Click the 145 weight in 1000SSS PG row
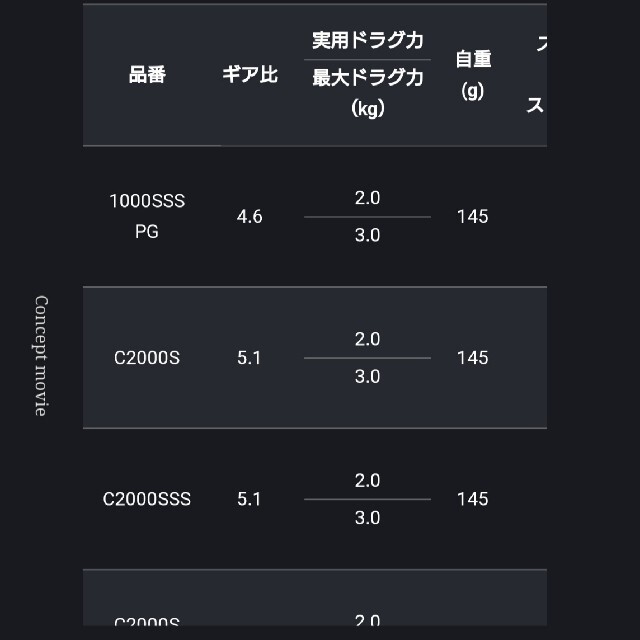 (472, 216)
